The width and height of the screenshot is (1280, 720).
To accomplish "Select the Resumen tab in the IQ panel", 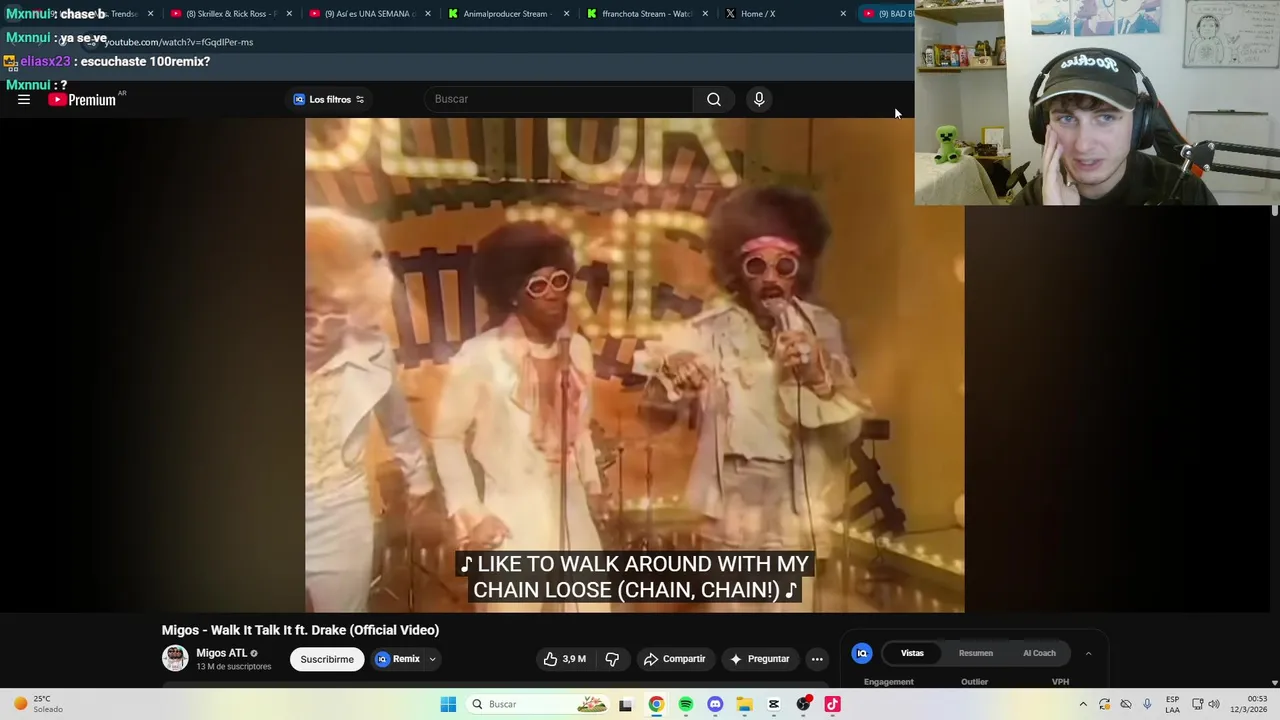I will click(976, 653).
